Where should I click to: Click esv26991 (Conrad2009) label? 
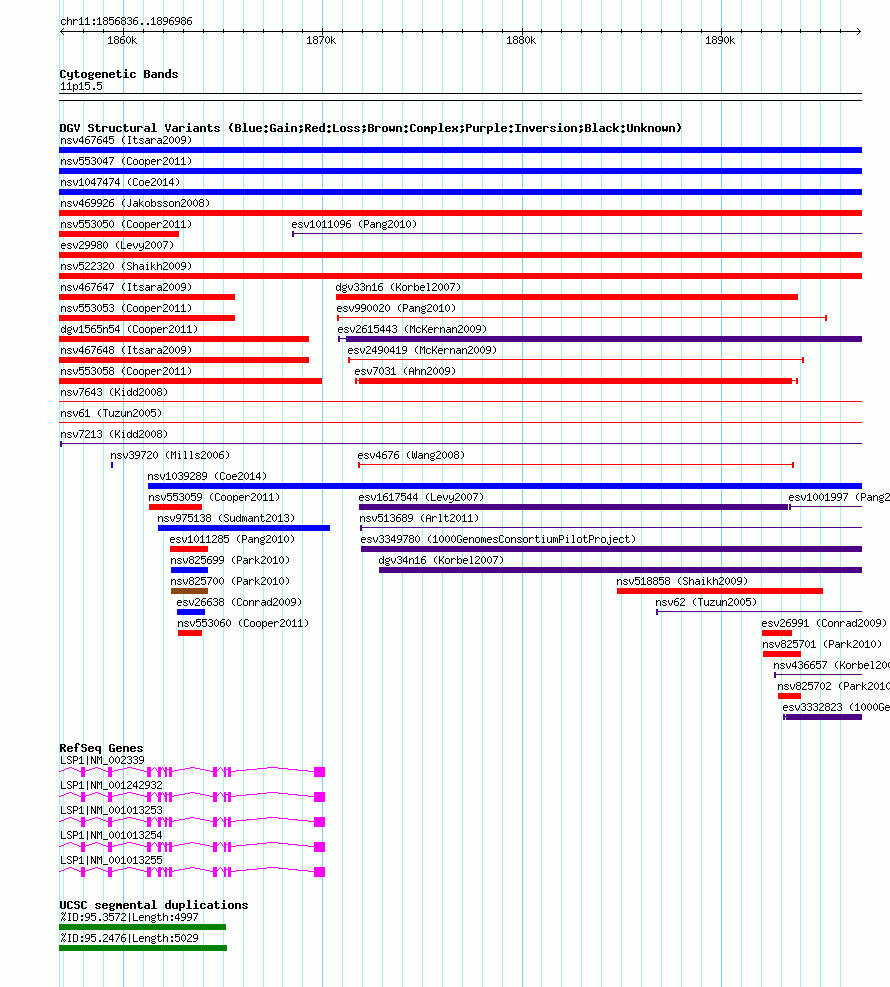823,623
